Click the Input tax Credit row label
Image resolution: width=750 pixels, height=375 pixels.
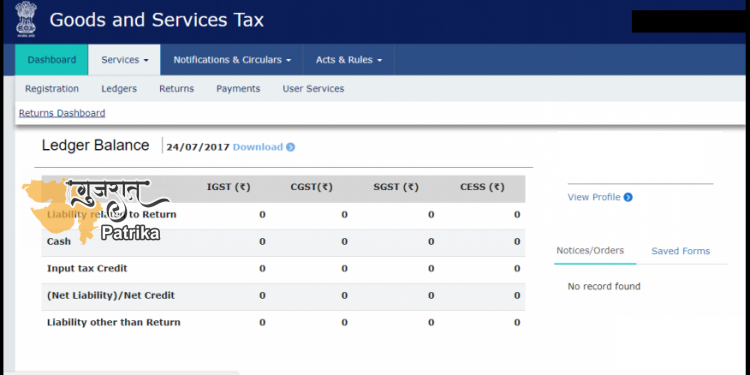pos(87,269)
